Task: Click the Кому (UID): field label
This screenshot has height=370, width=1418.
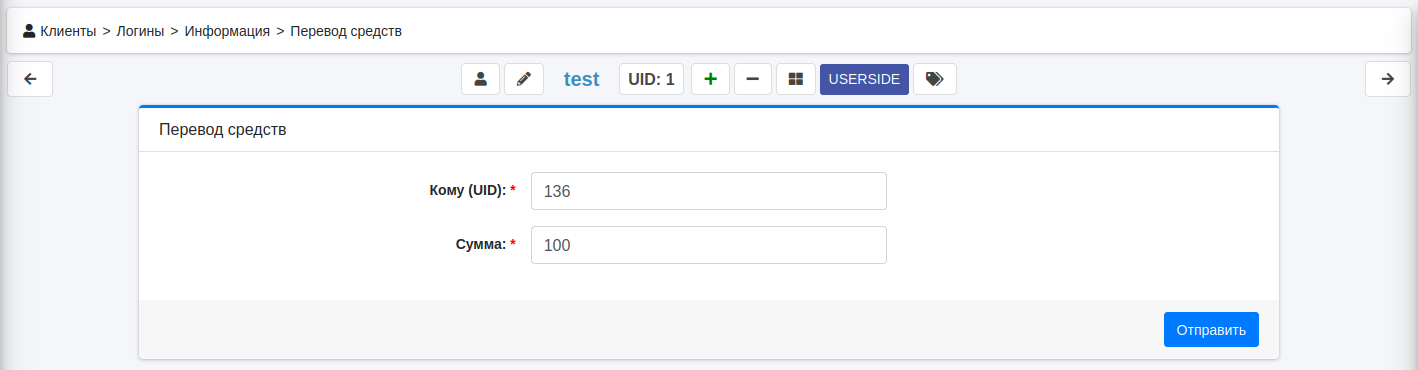Action: coord(467,190)
